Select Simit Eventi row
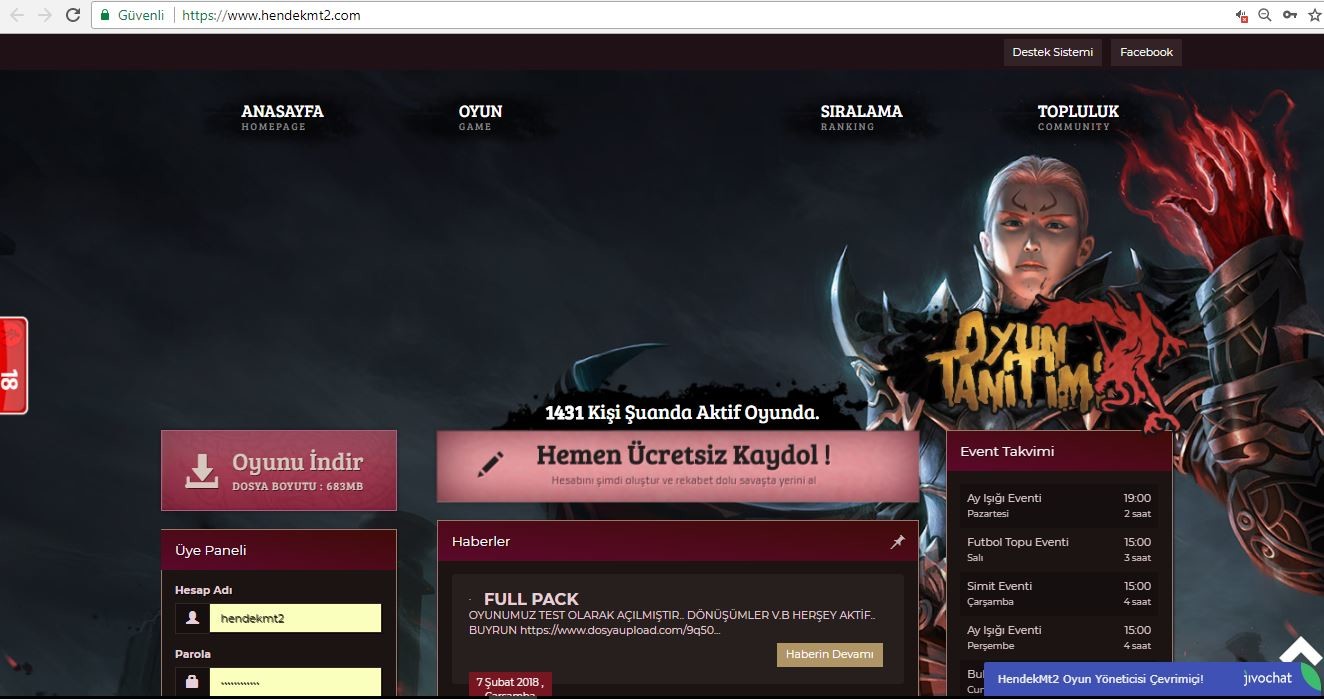This screenshot has width=1324, height=699. pos(1059,593)
